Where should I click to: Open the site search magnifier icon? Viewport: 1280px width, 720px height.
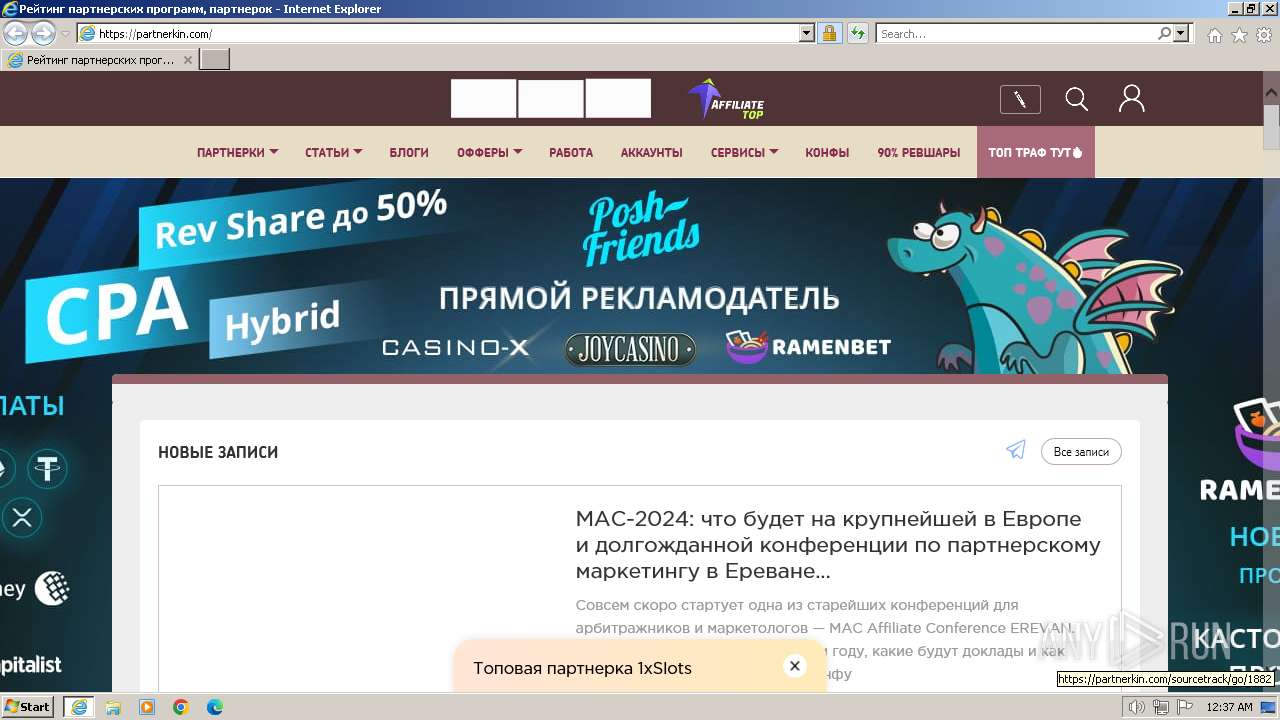coord(1076,99)
